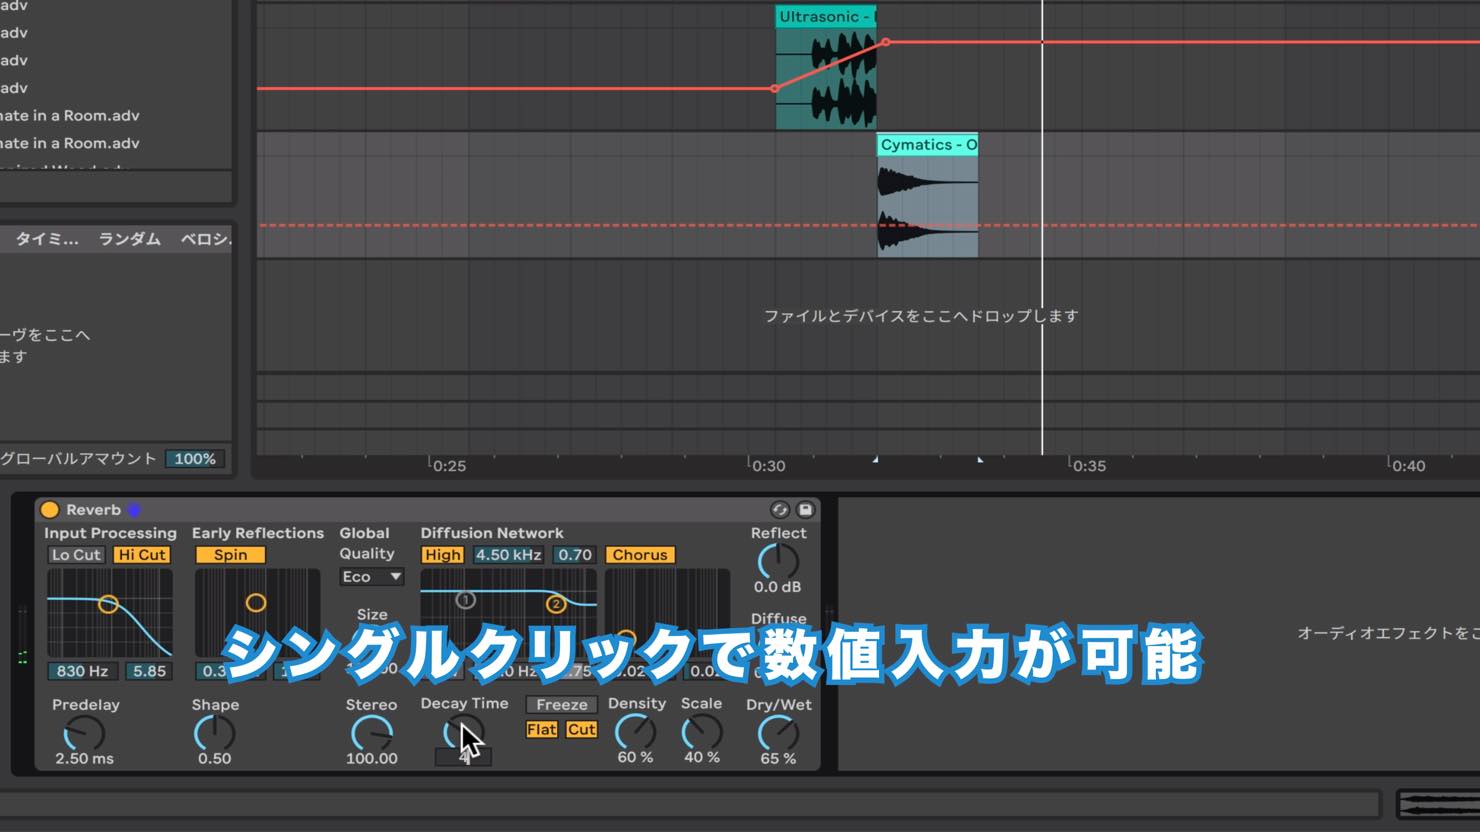Click the global amount 100% field

click(195, 459)
